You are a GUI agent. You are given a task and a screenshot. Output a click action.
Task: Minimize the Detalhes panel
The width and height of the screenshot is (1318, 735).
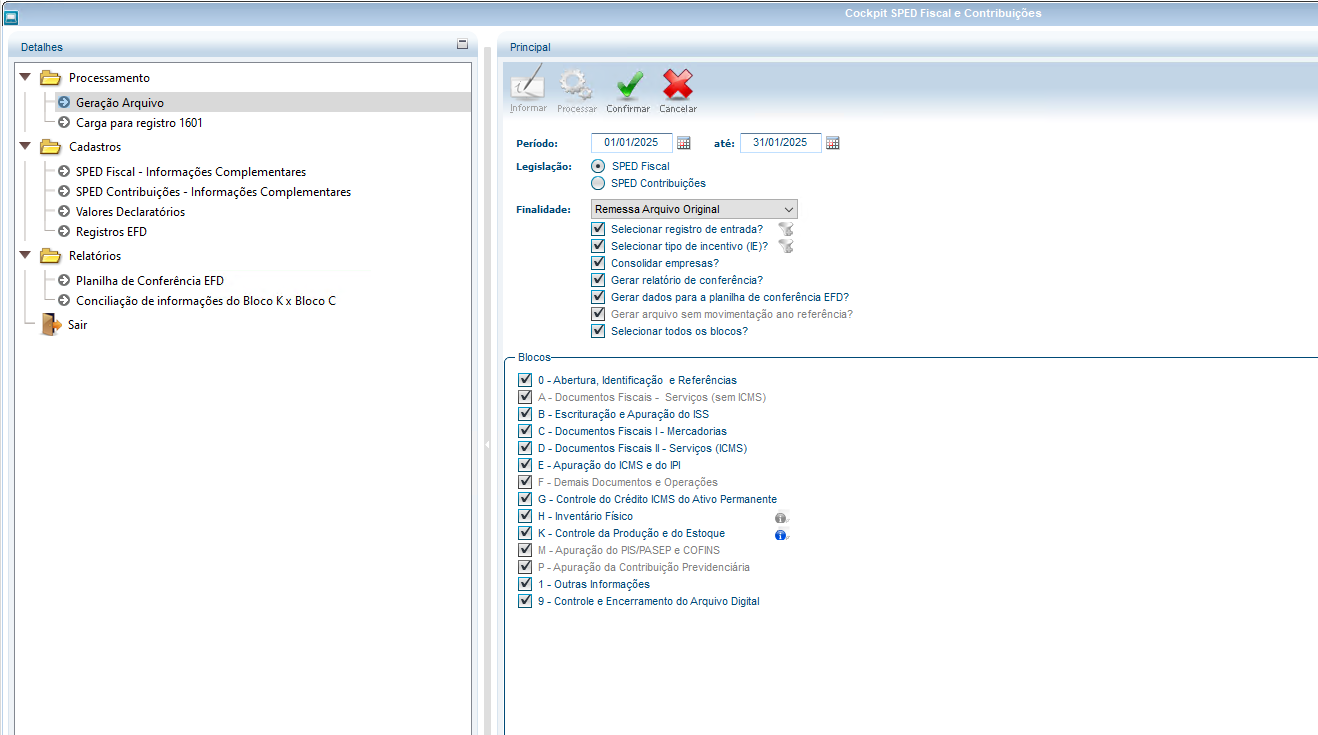pyautogui.click(x=462, y=45)
